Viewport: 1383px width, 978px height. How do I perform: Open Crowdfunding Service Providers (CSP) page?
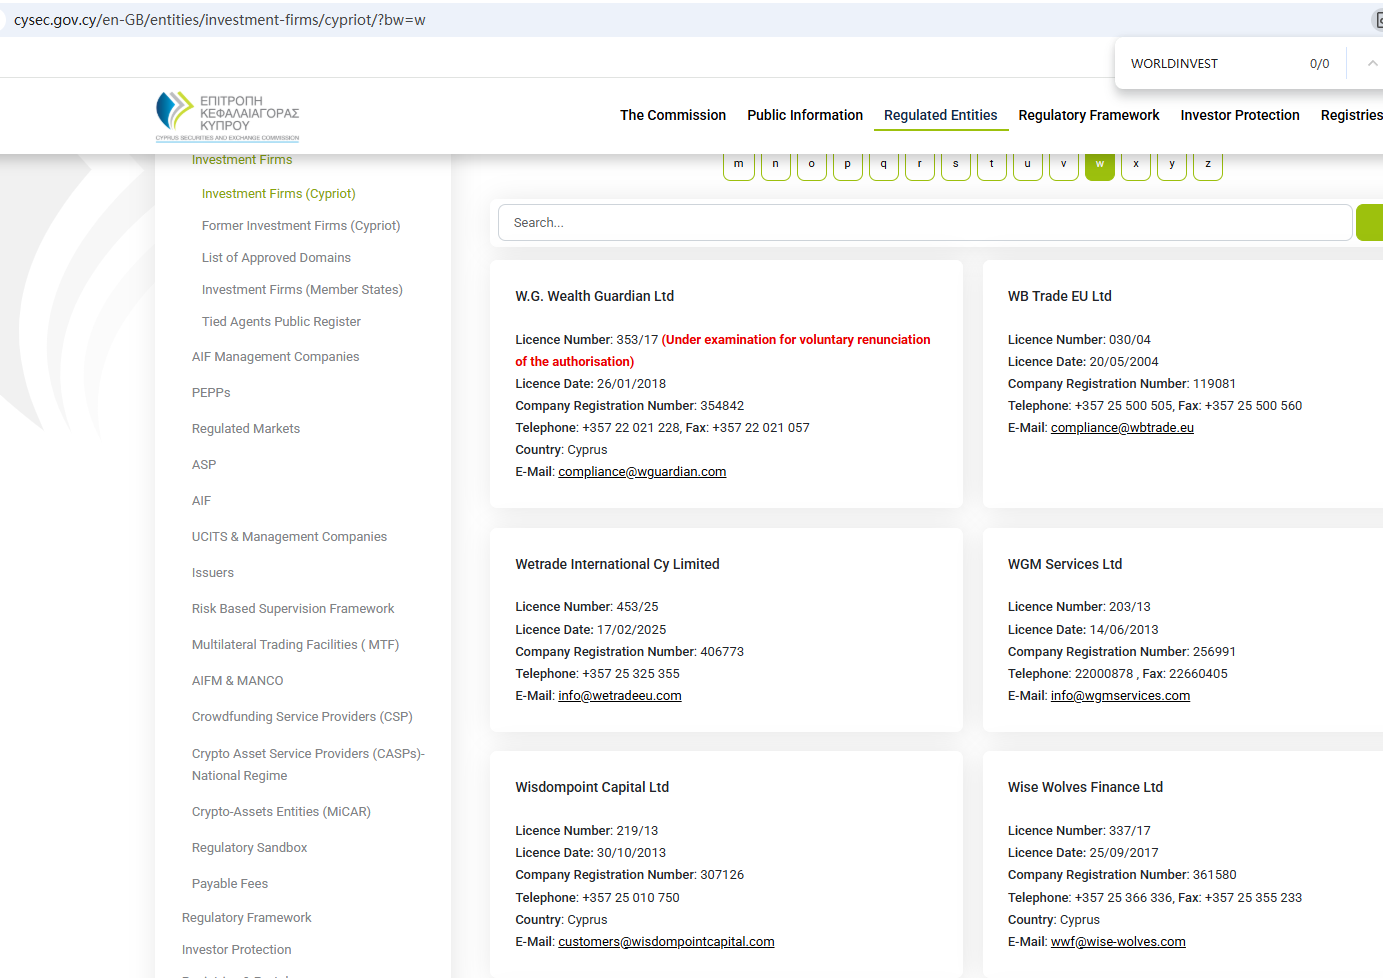pos(302,717)
